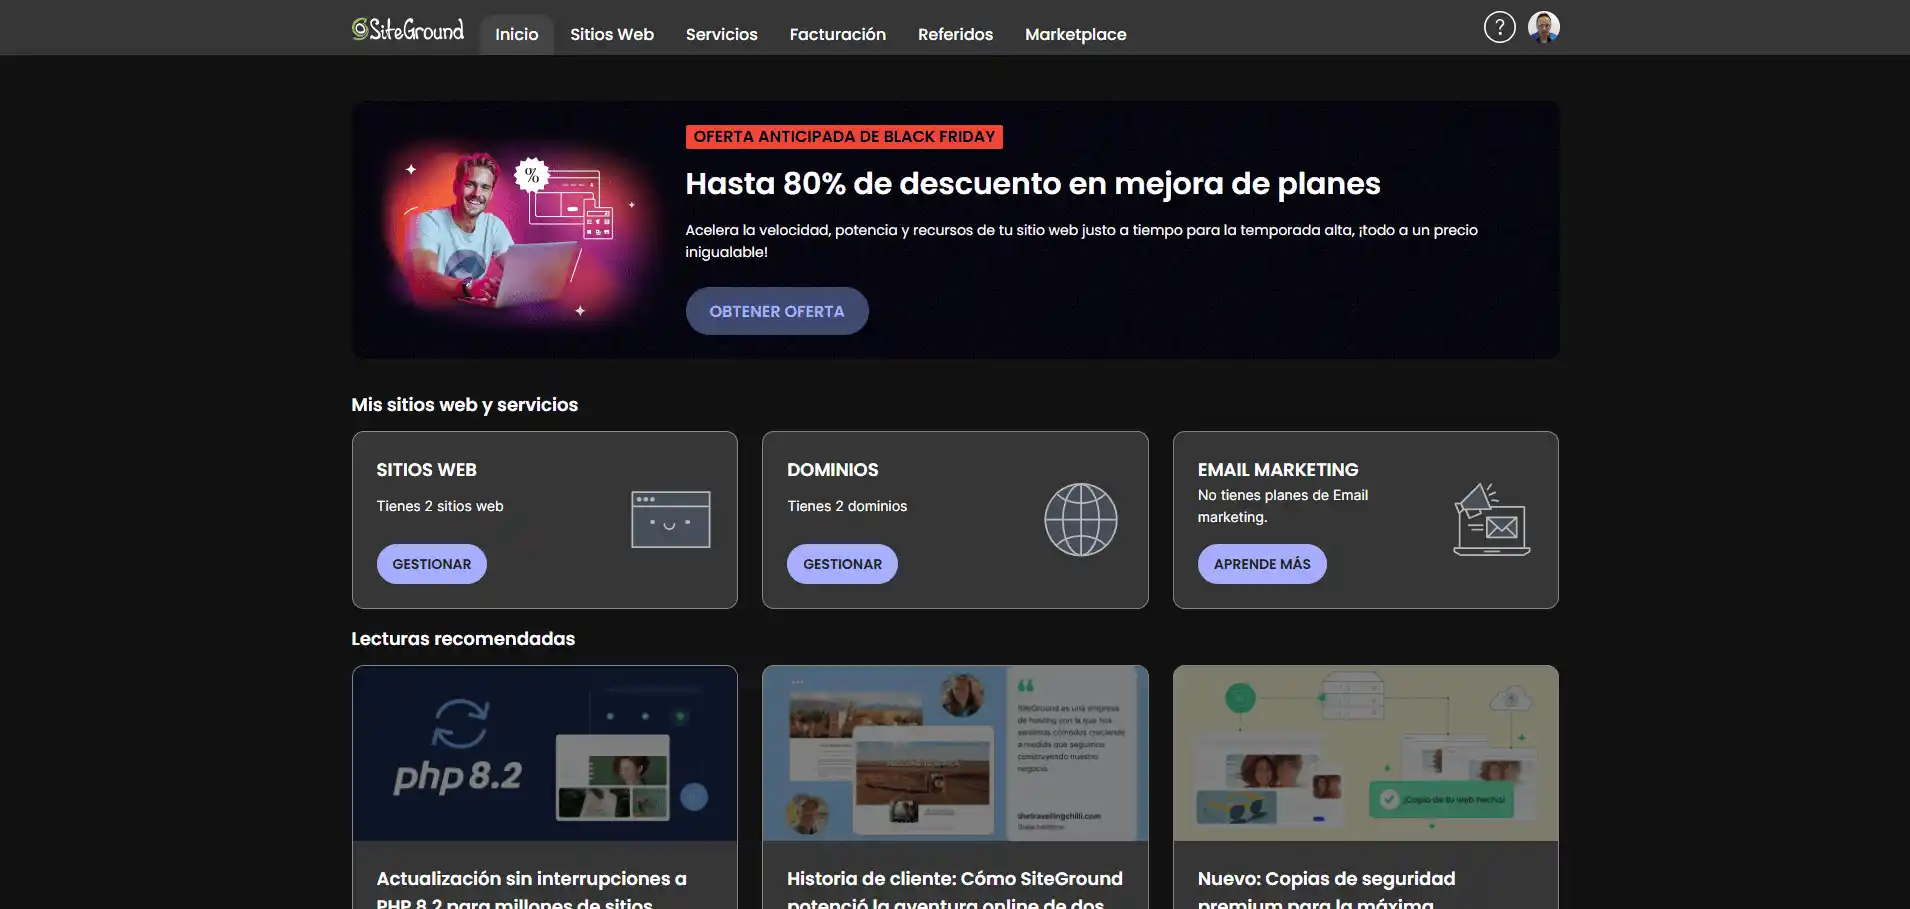Click the SiteGround logo
The image size is (1910, 909).
tap(408, 30)
